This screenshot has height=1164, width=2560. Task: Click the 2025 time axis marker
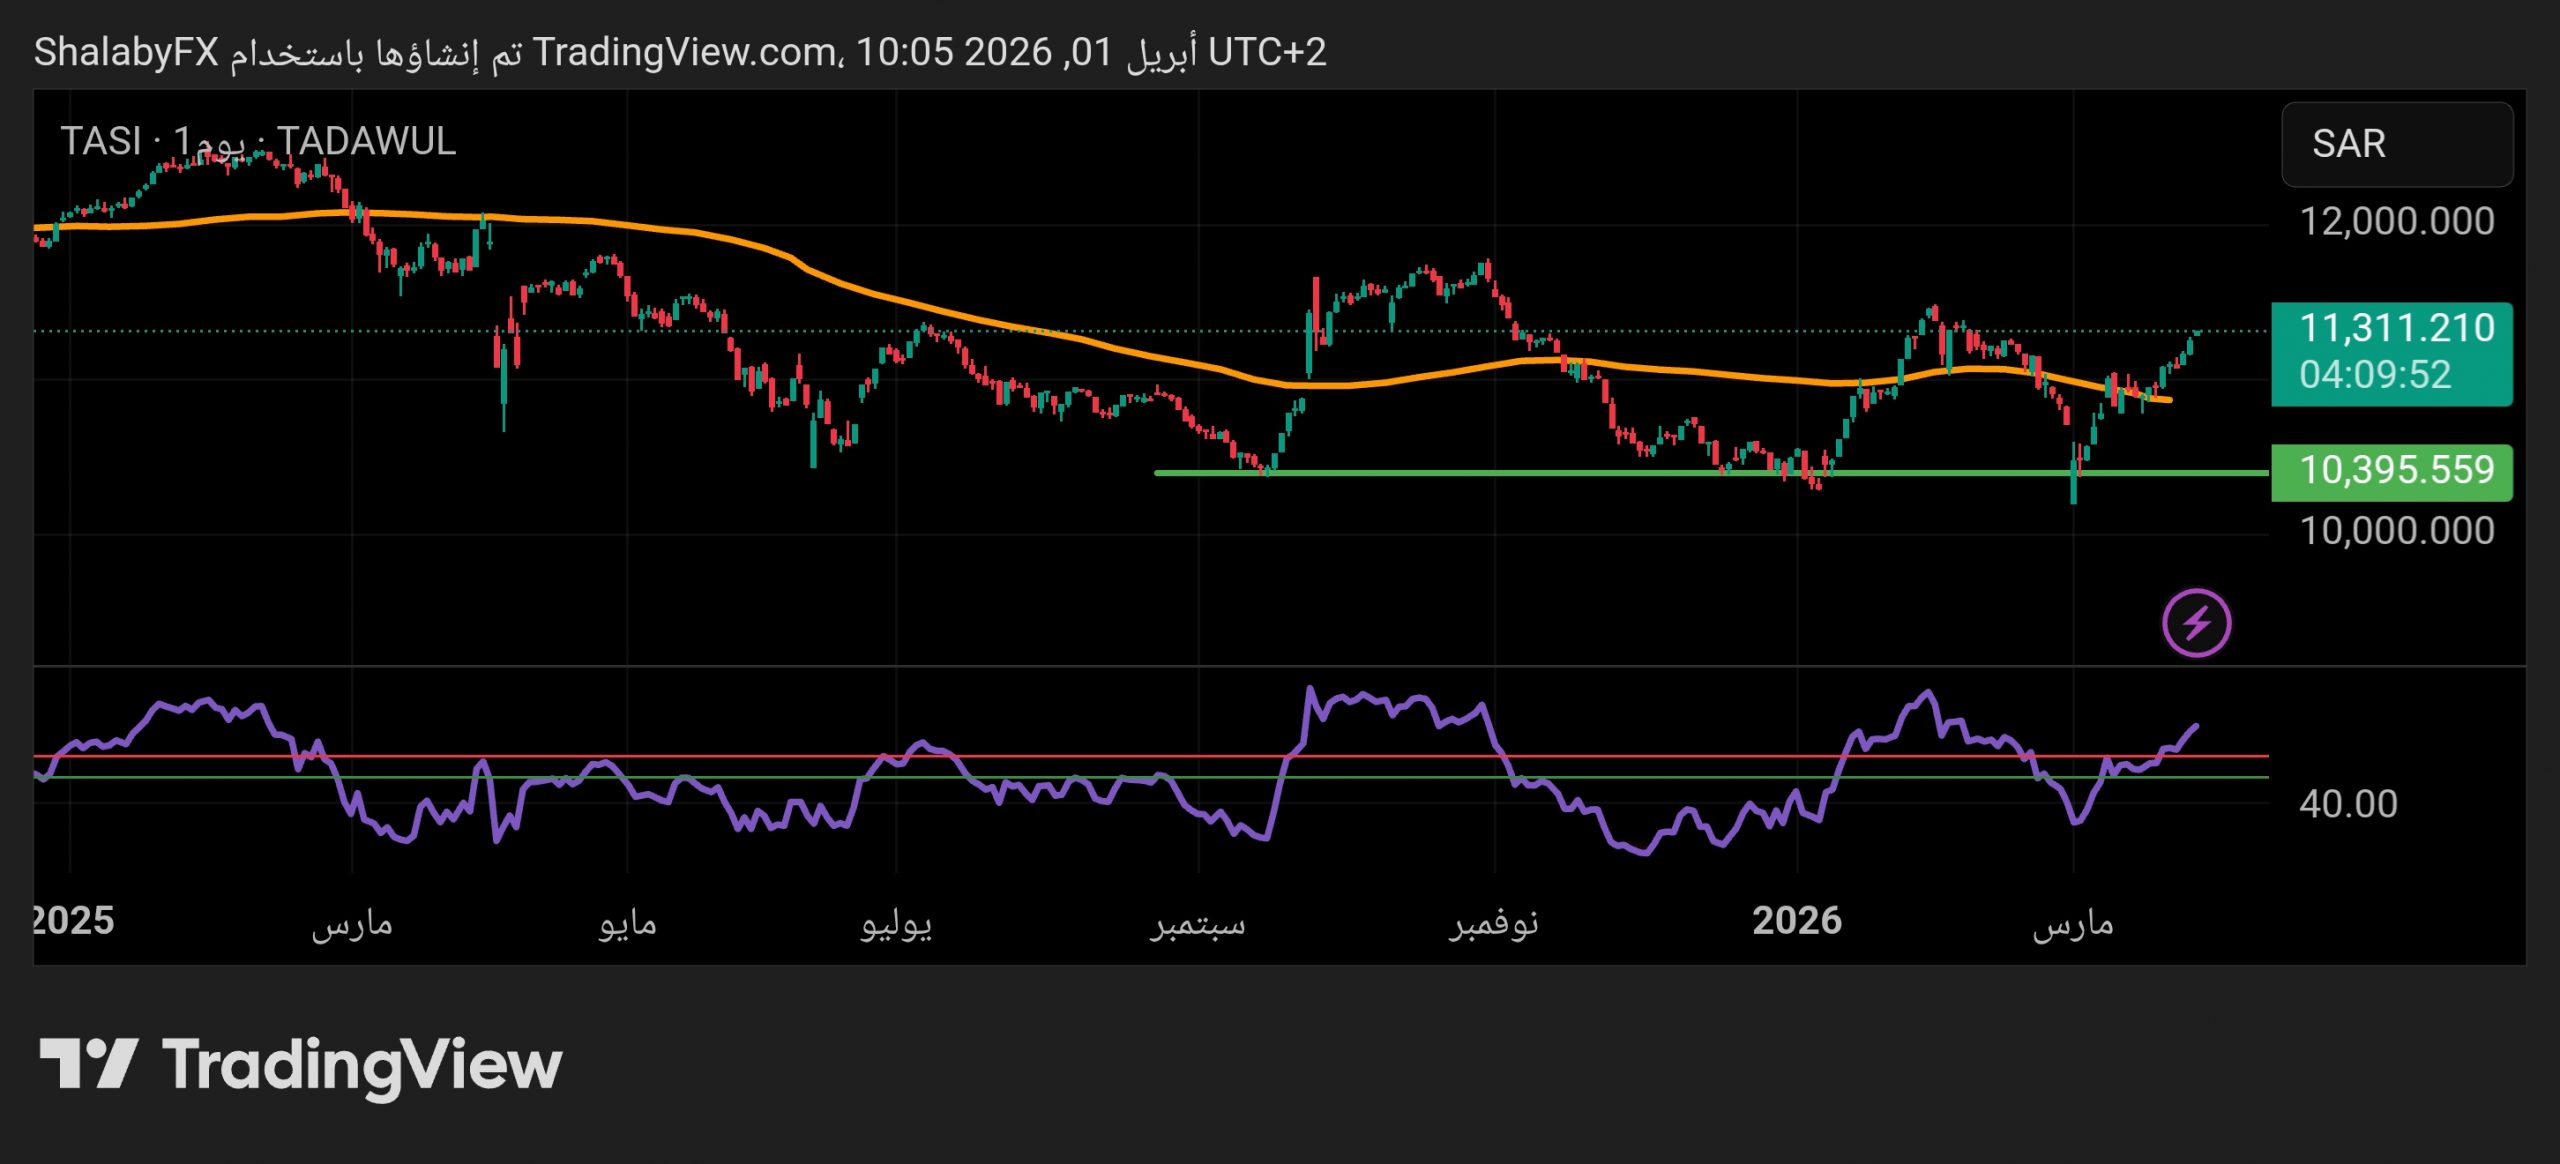pyautogui.click(x=72, y=921)
